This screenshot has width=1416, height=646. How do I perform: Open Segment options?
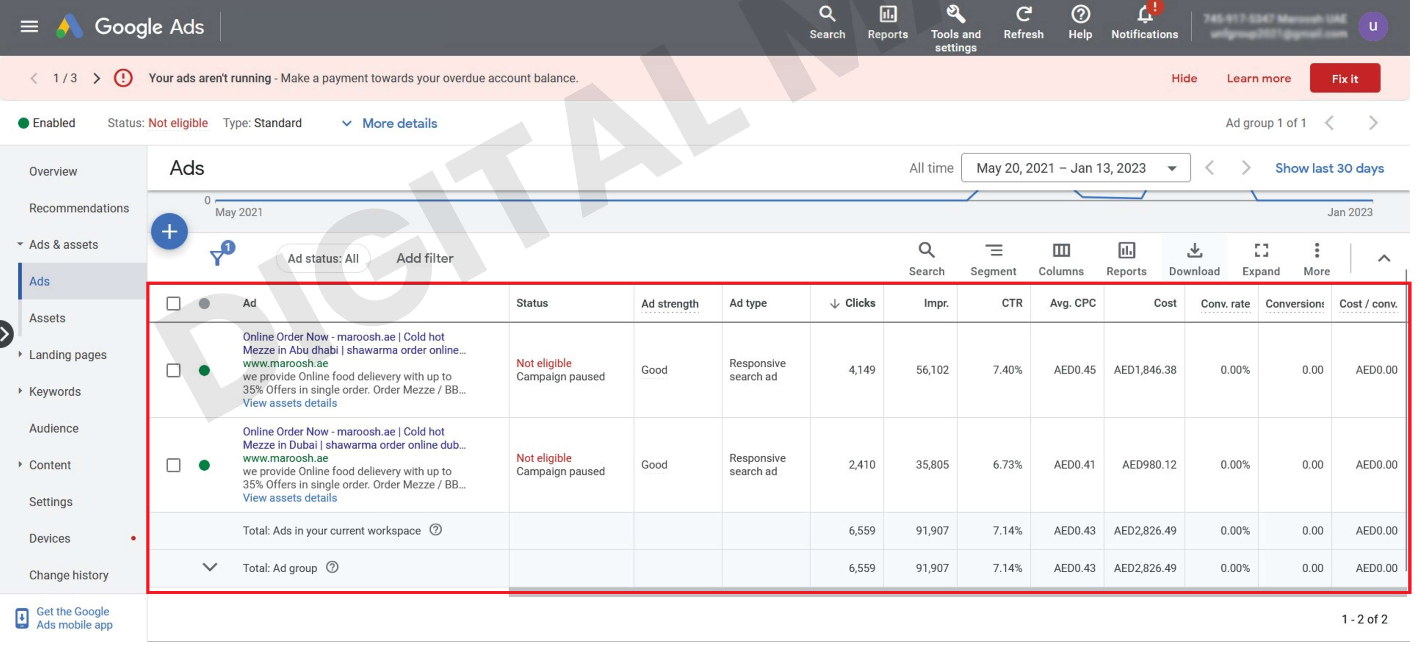pos(993,259)
